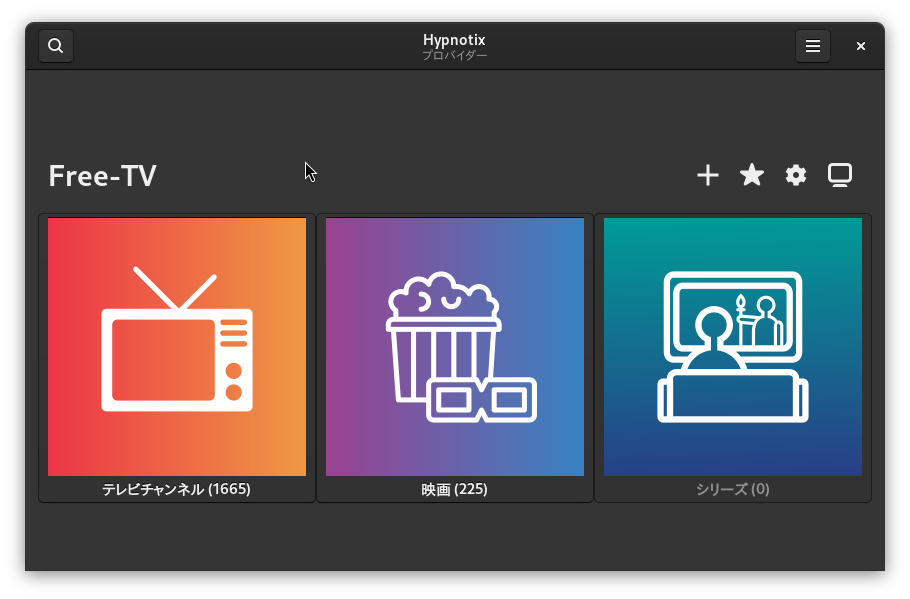This screenshot has width=910, height=599.
Task: Click the antenna on the TV graphic
Action: click(176, 288)
